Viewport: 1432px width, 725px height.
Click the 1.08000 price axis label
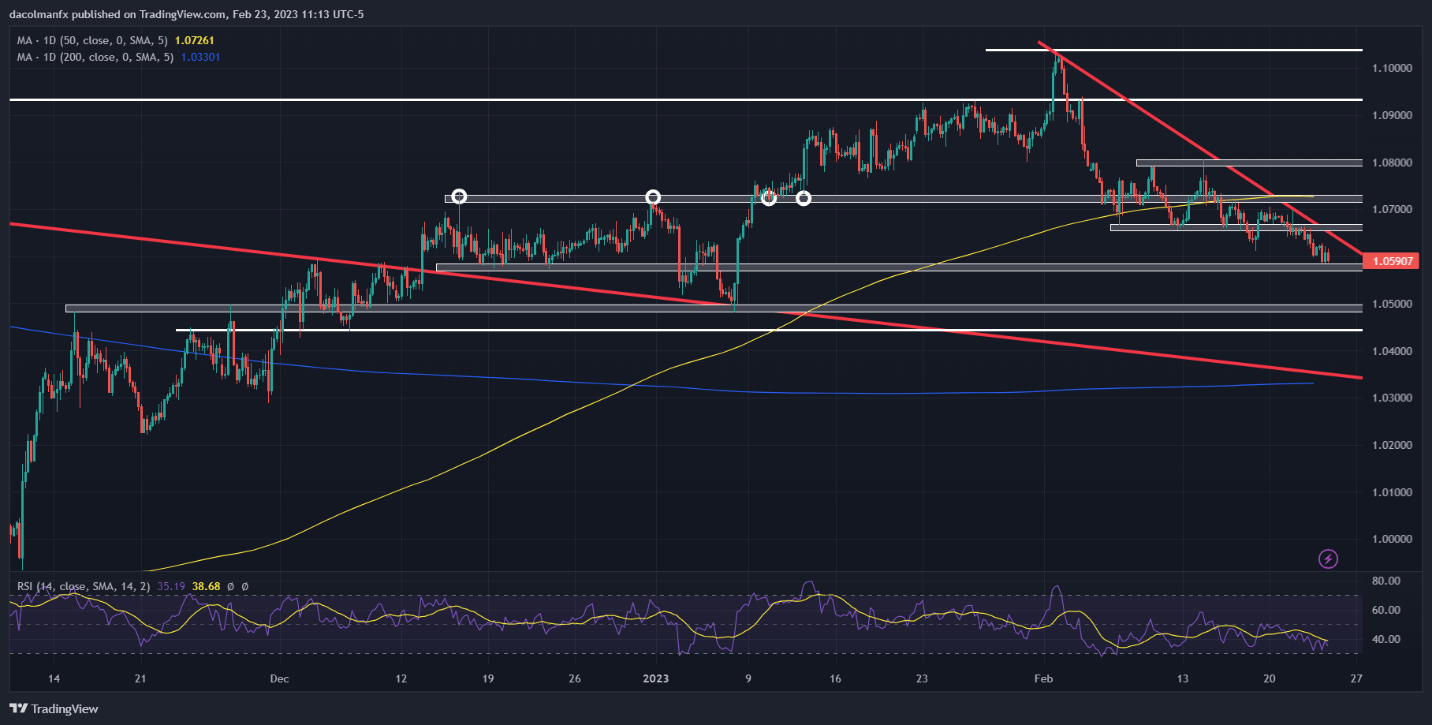click(1393, 162)
